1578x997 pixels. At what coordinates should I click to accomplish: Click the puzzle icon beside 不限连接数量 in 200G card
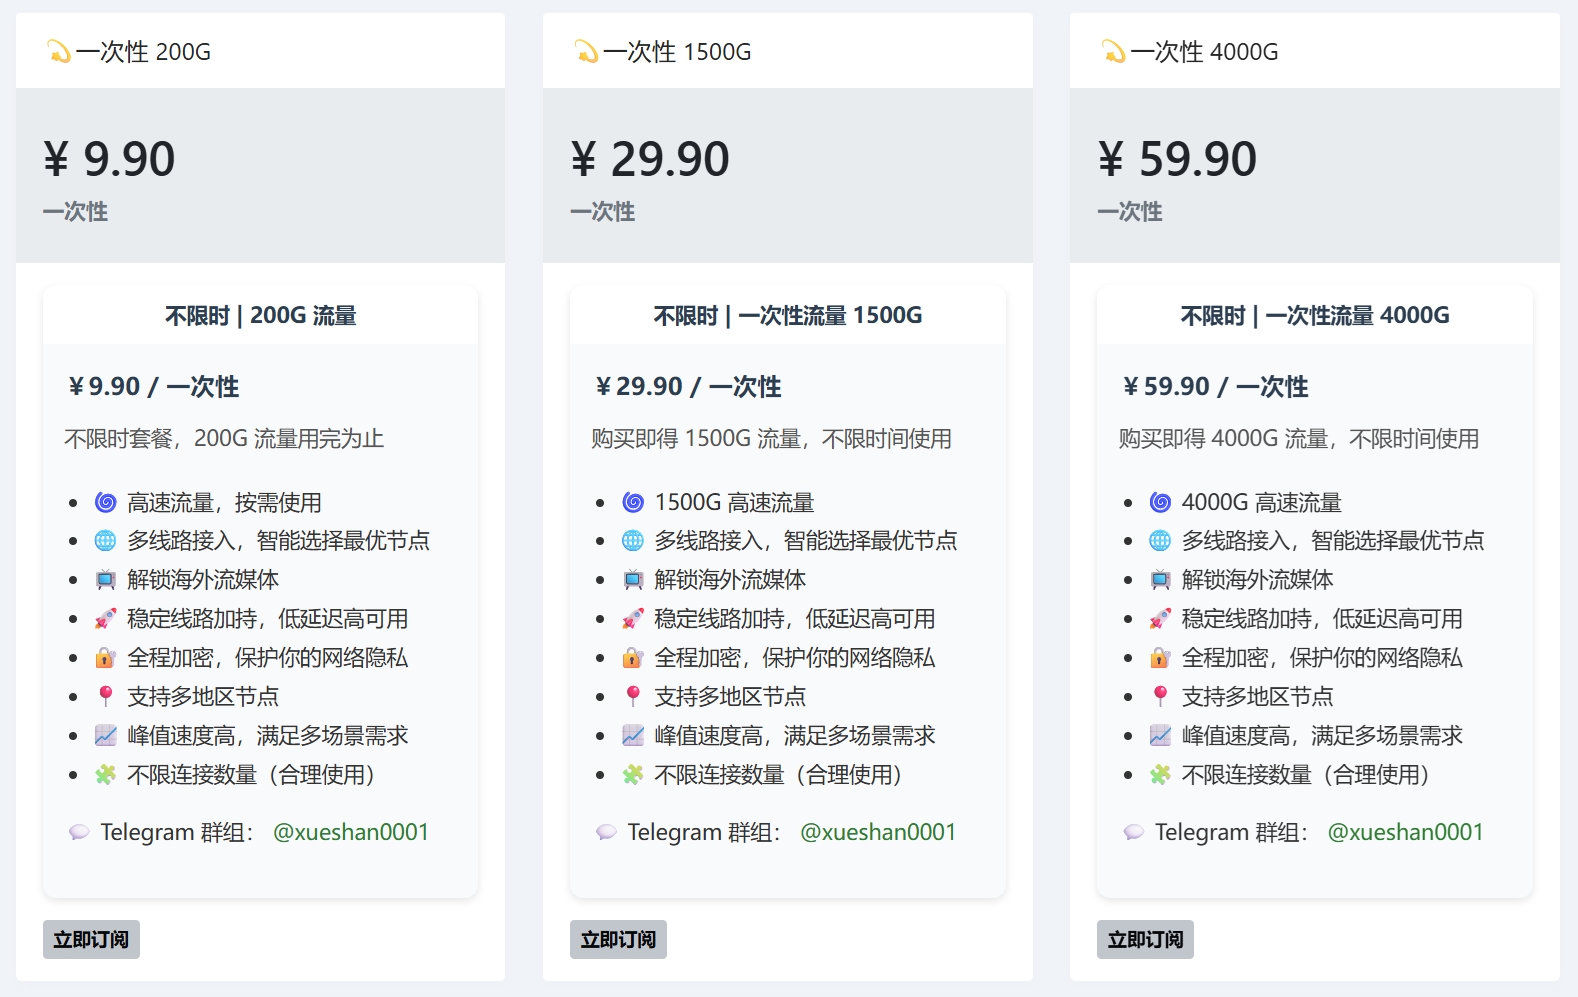pos(105,775)
